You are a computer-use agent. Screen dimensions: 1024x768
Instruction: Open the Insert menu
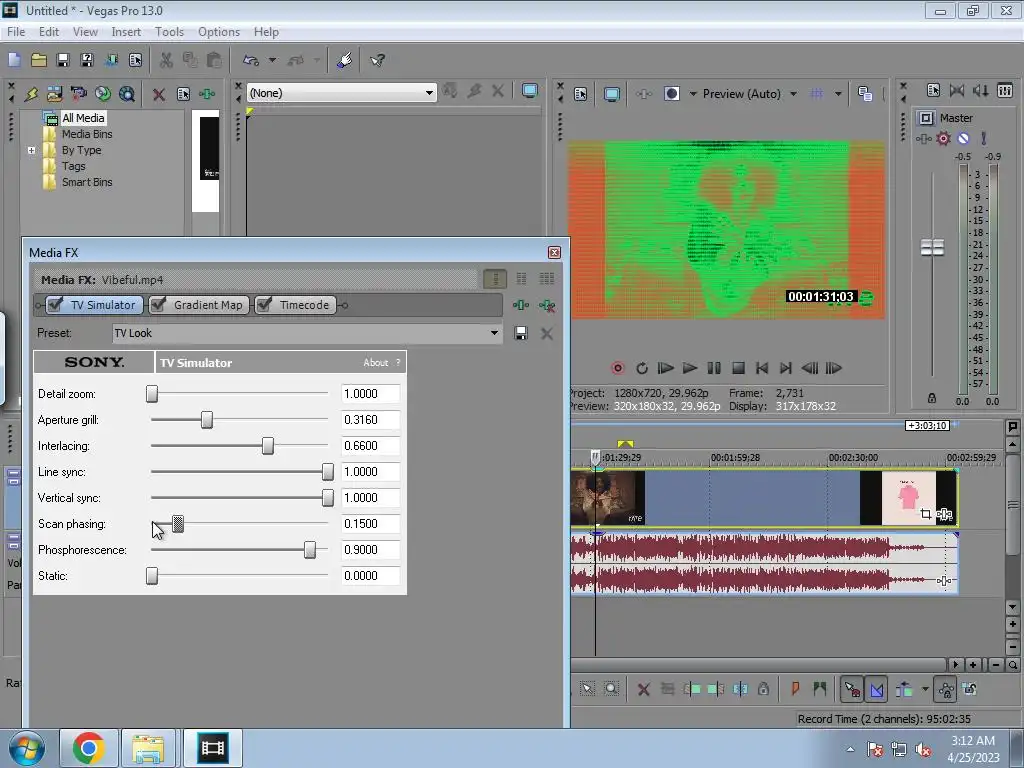126,31
